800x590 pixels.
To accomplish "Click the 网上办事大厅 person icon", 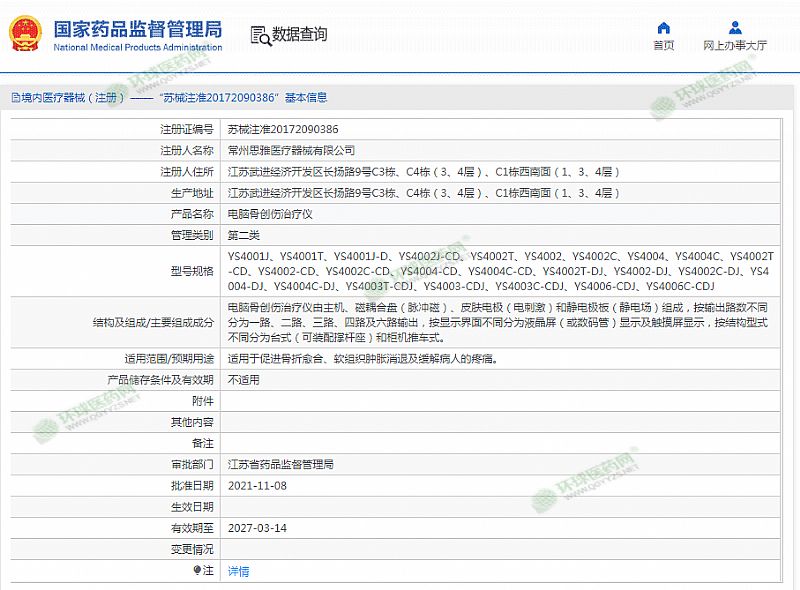I will tap(735, 27).
